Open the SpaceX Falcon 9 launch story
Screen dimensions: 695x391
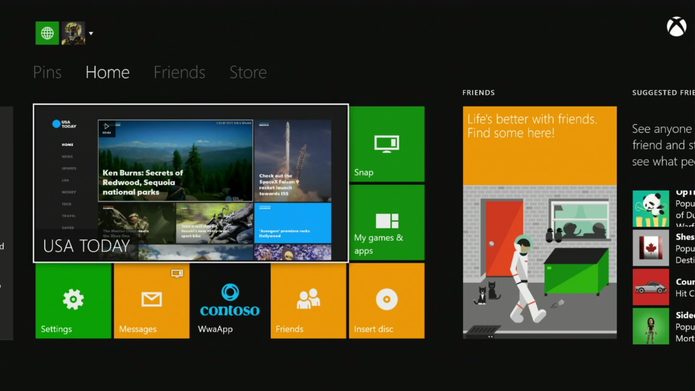293,160
